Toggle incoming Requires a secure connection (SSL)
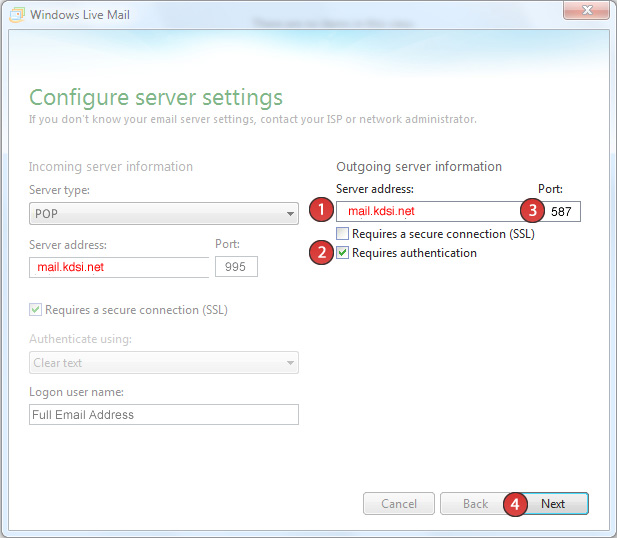Viewport: 617px width, 538px height. (x=35, y=310)
